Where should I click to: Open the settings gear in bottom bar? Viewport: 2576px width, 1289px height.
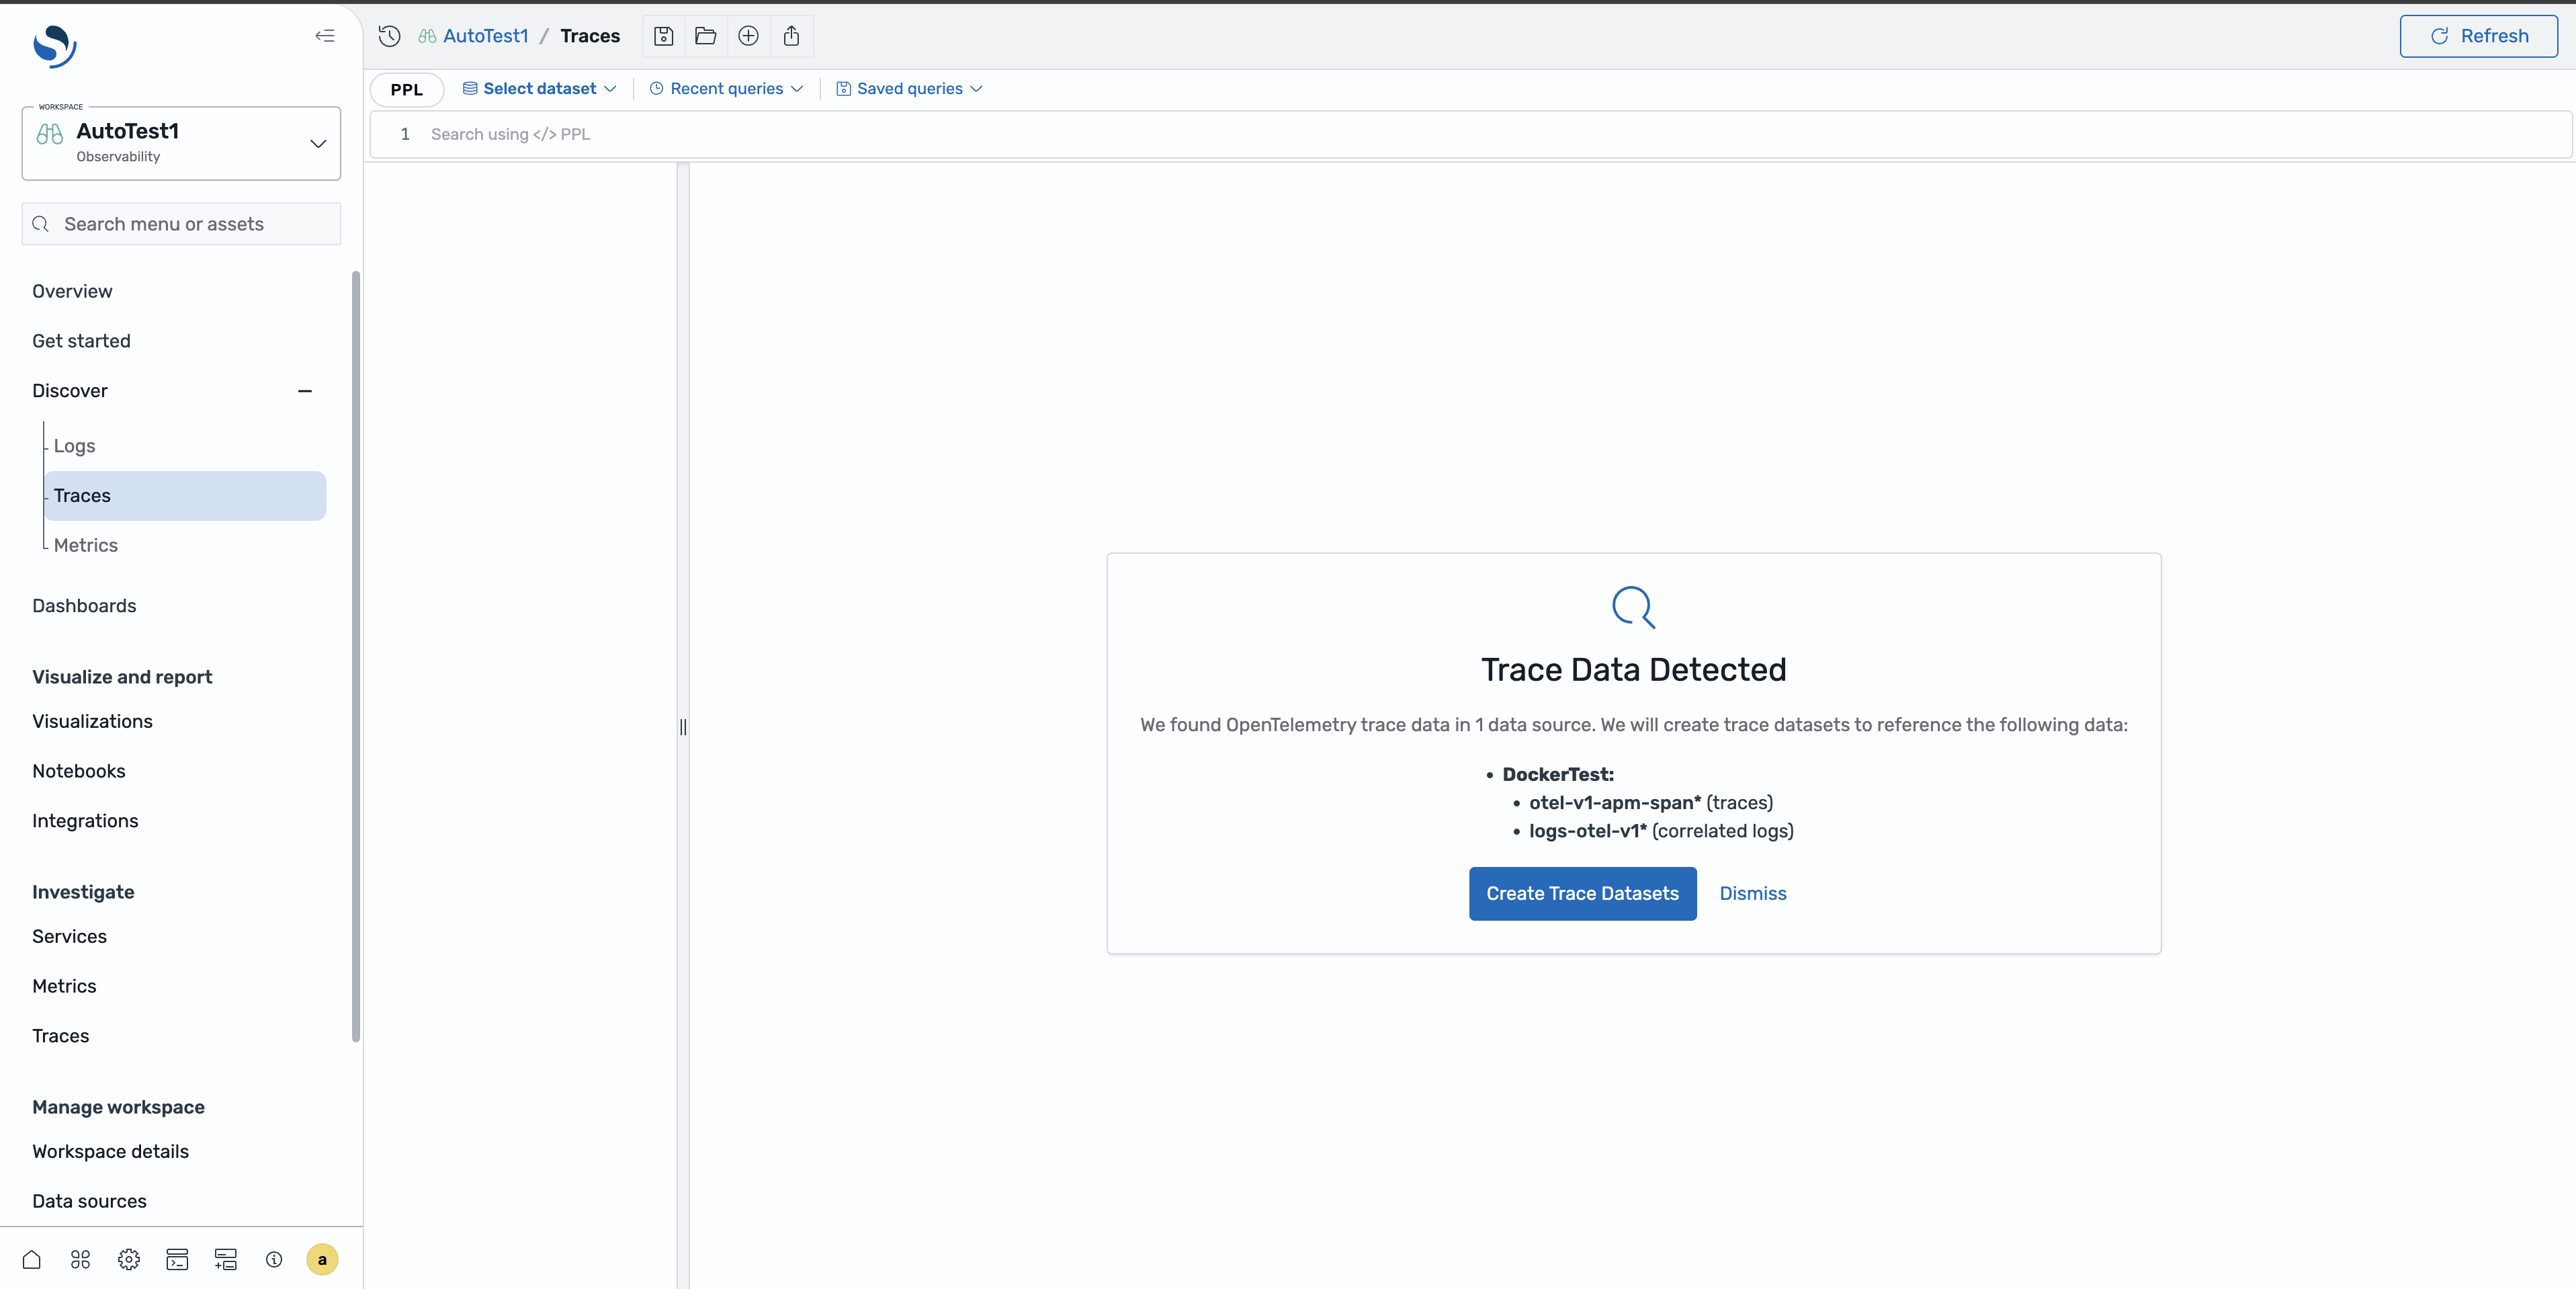tap(128, 1260)
